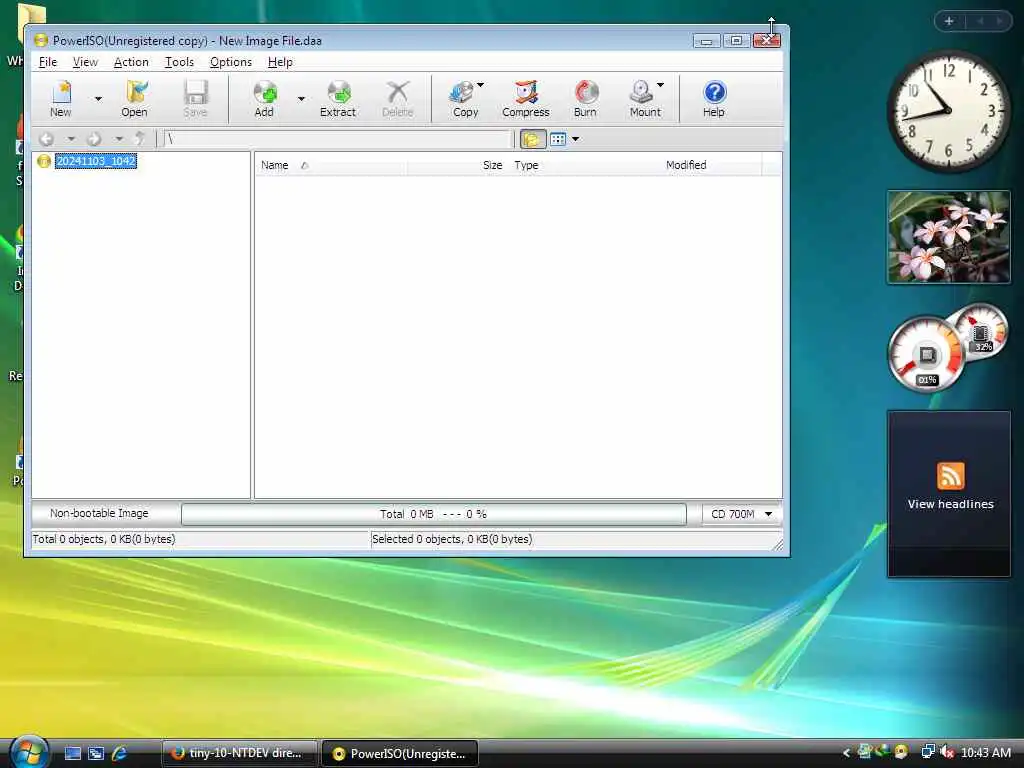Click the Up one level arrow

[140, 139]
